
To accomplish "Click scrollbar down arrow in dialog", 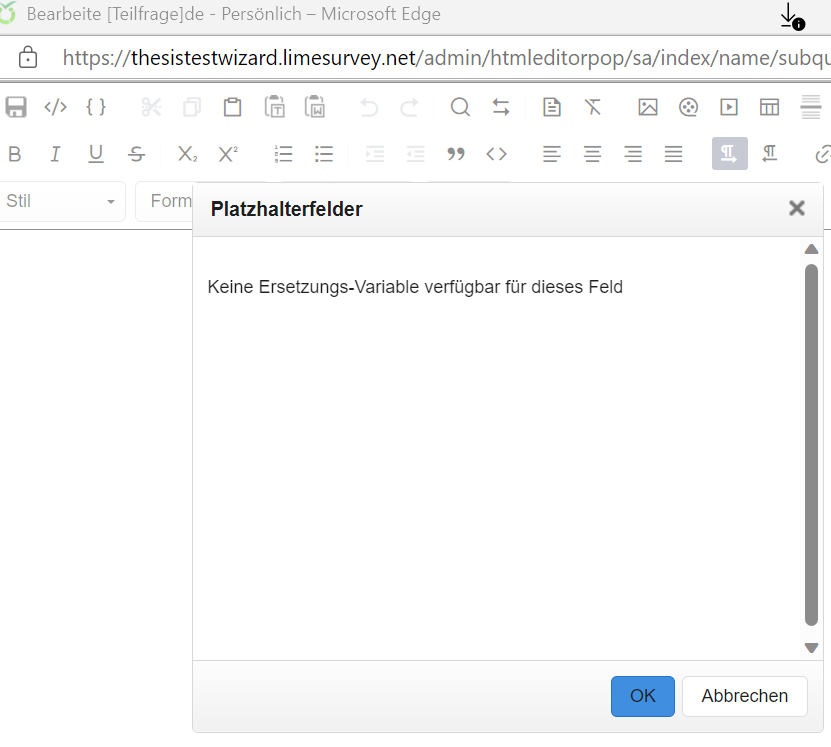I will point(811,647).
